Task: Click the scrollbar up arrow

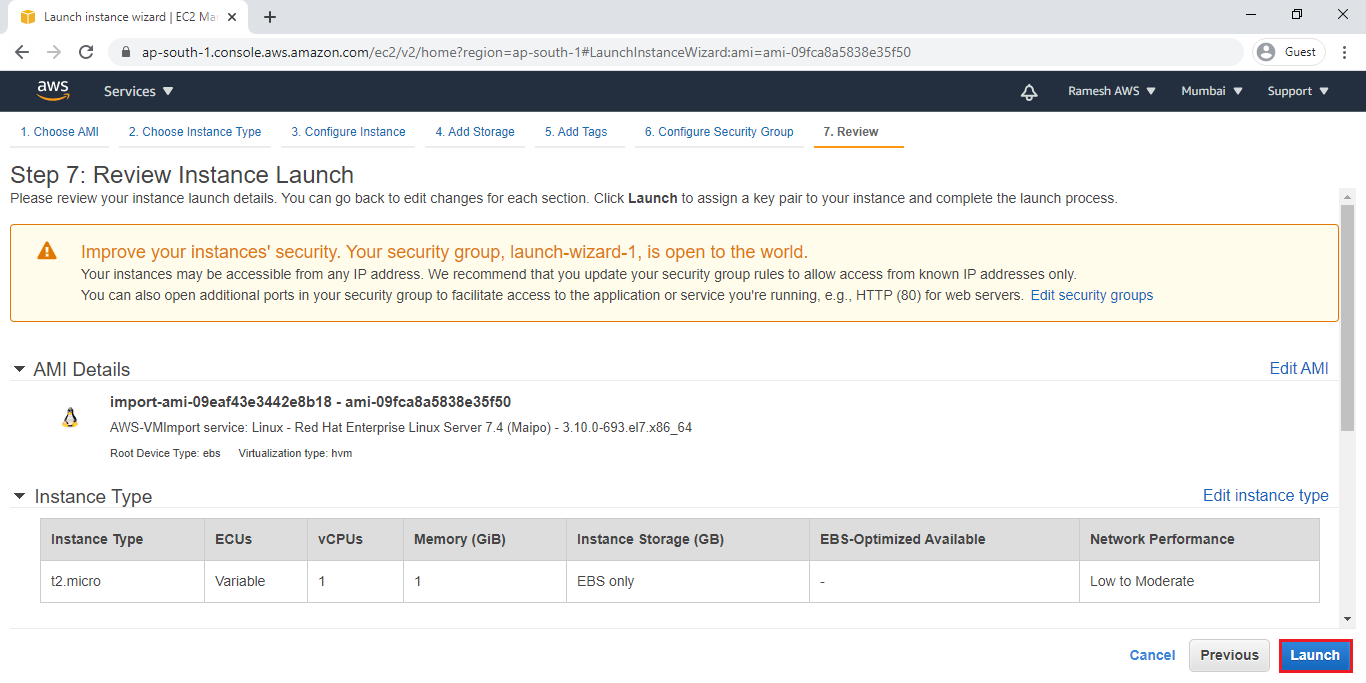Action: [1347, 195]
